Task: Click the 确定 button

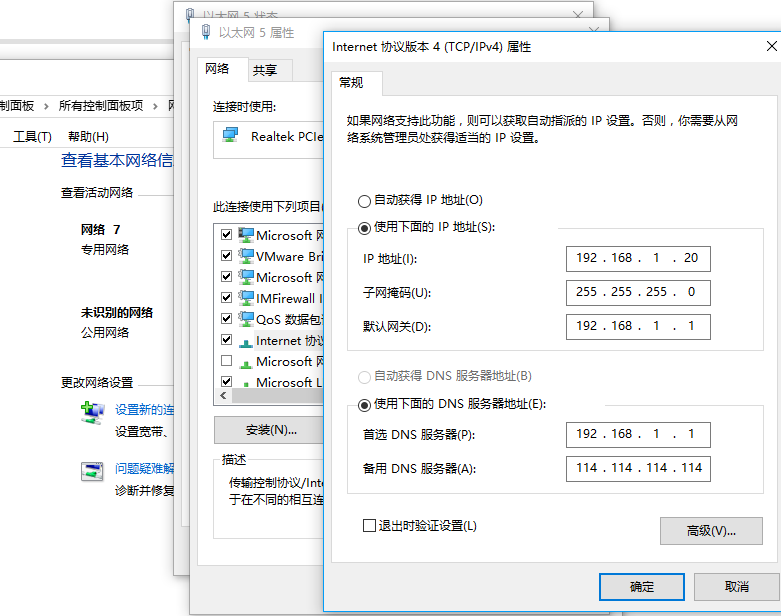Action: point(641,587)
